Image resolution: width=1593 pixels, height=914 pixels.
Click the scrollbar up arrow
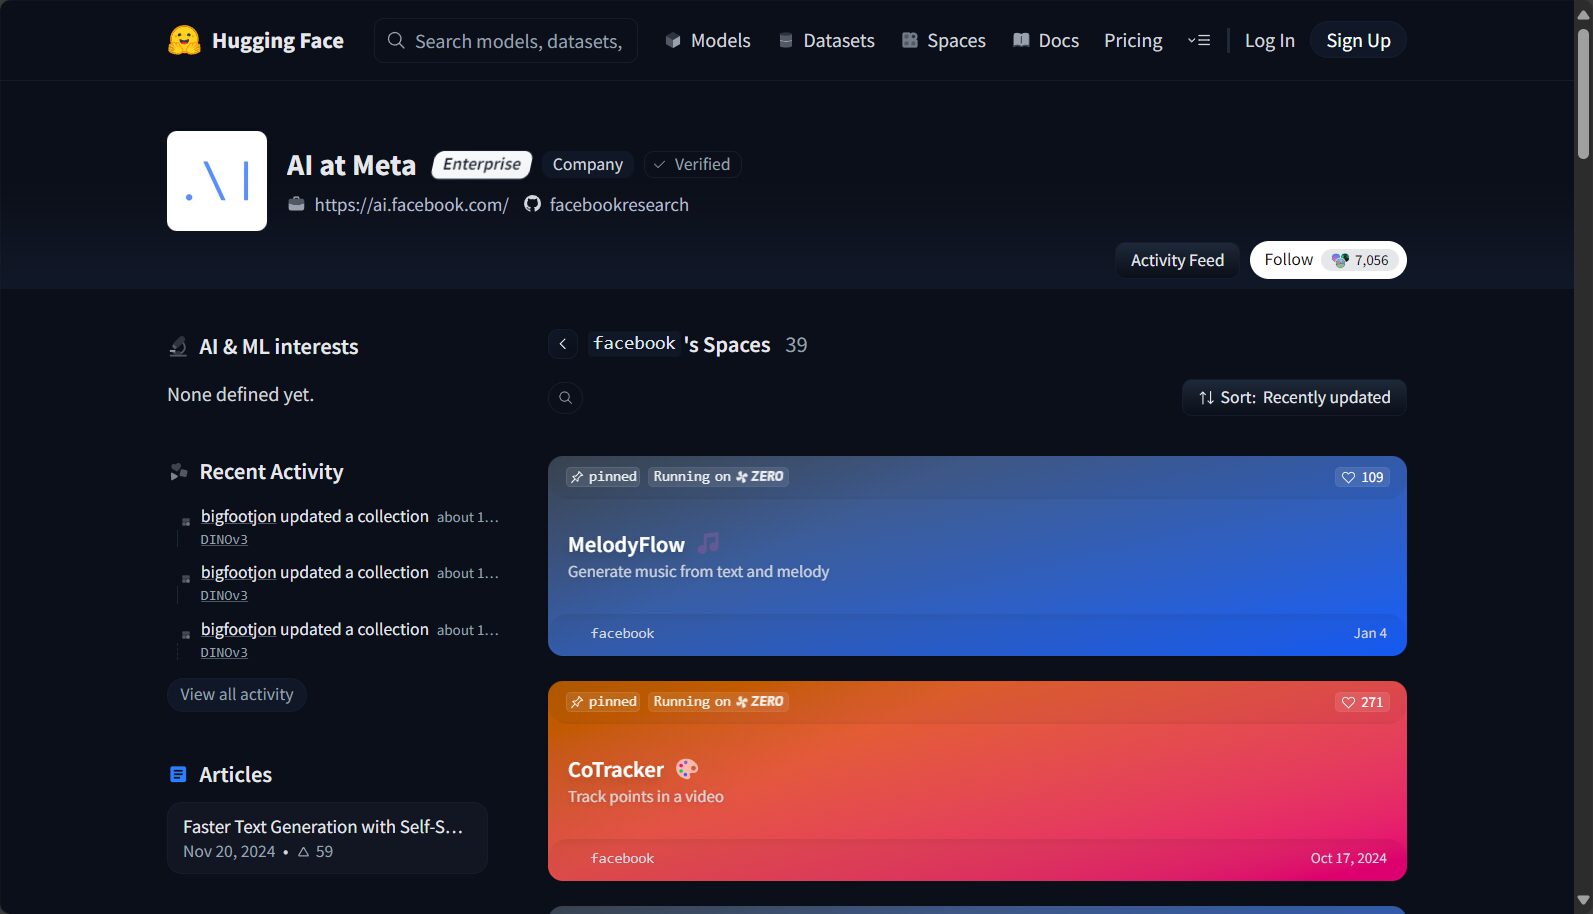click(x=1583, y=13)
